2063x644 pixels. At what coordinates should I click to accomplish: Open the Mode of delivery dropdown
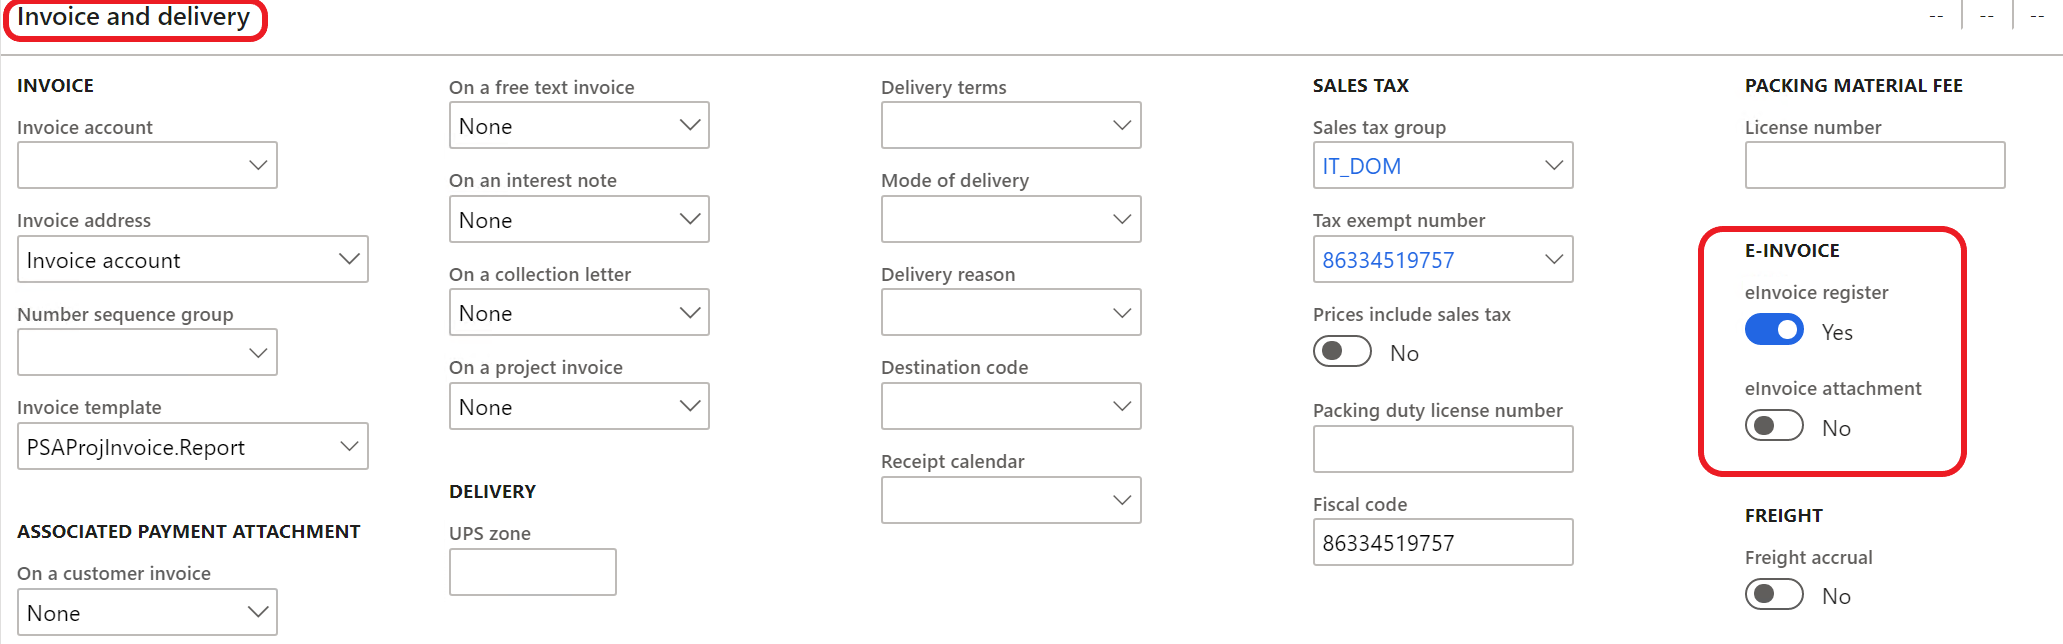click(x=1121, y=219)
